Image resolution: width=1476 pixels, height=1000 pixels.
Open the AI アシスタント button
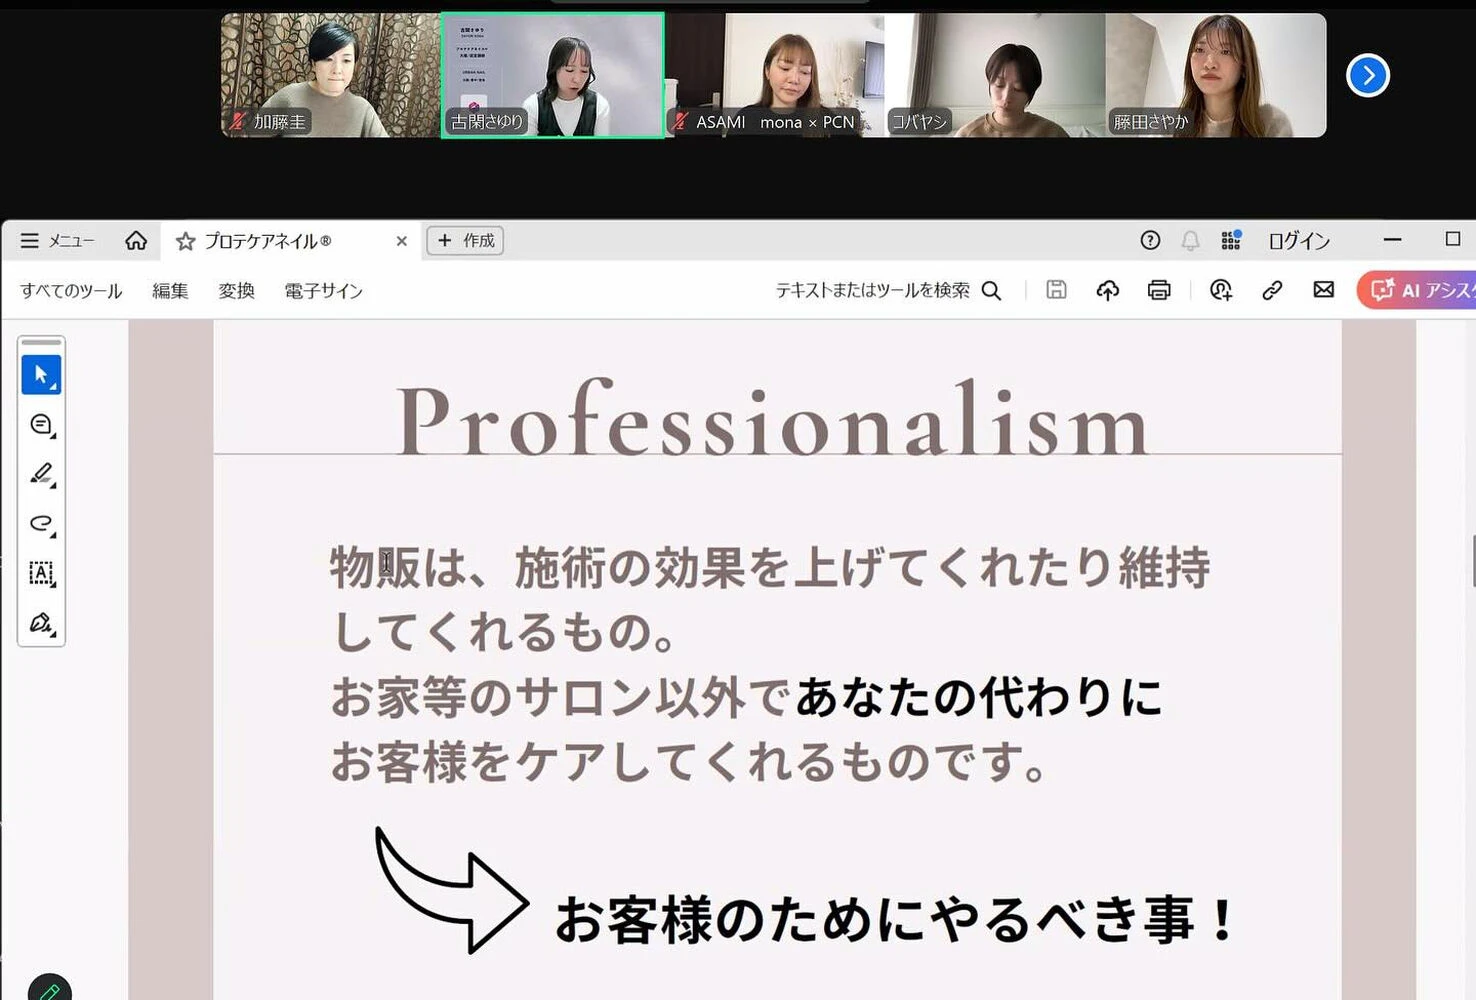[x=1417, y=290]
